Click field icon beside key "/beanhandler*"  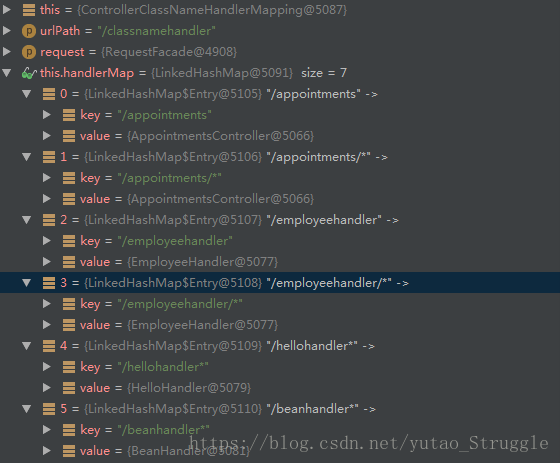pyautogui.click(x=69, y=430)
